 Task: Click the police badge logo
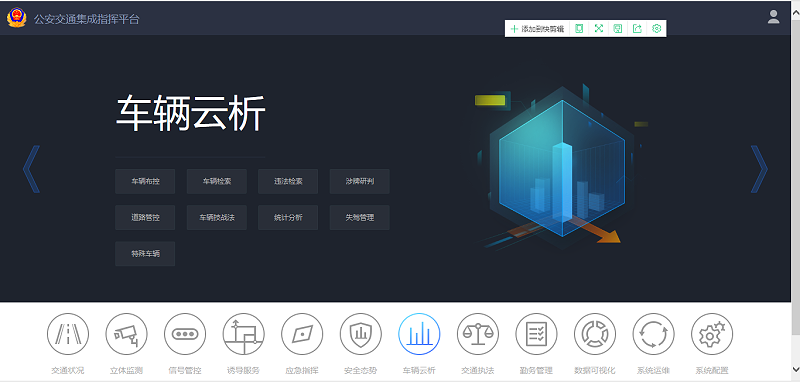point(16,18)
